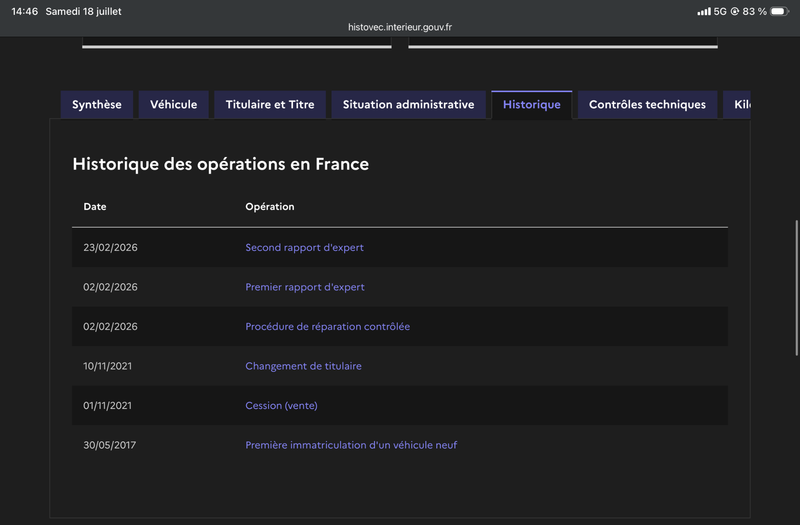Select the date 02/02/2026 beside Procédure de réparation contrôlée

[x=110, y=327]
